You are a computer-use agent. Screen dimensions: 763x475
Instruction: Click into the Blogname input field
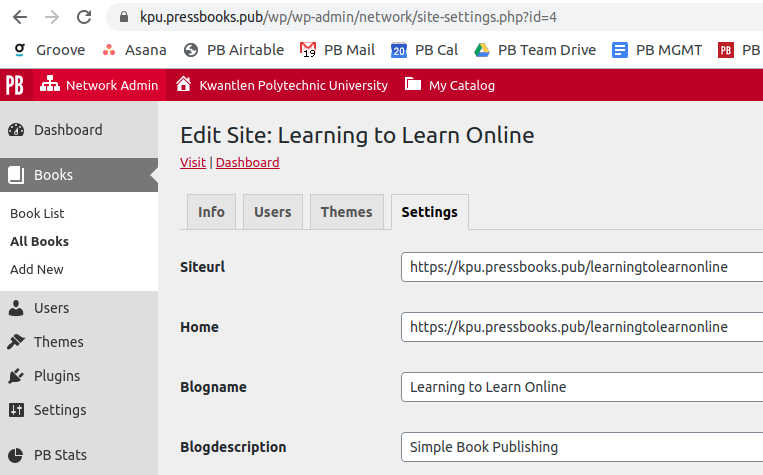pos(580,387)
